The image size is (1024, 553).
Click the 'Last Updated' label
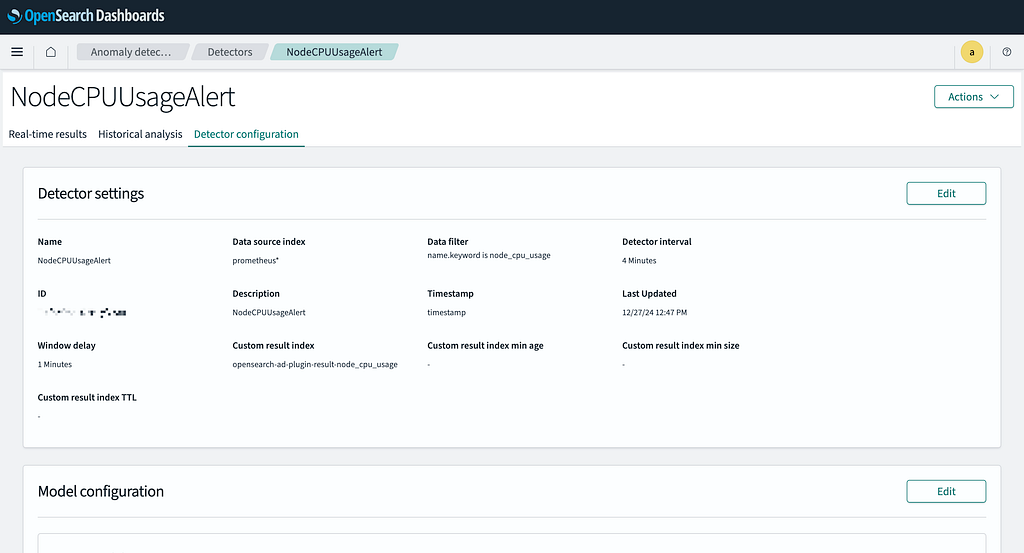(x=649, y=294)
